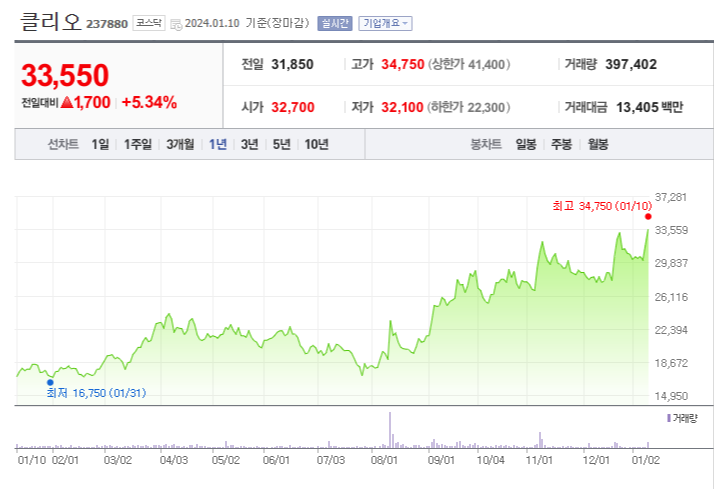Click the +5.34% change percentage
The height and width of the screenshot is (489, 714).
(149, 102)
